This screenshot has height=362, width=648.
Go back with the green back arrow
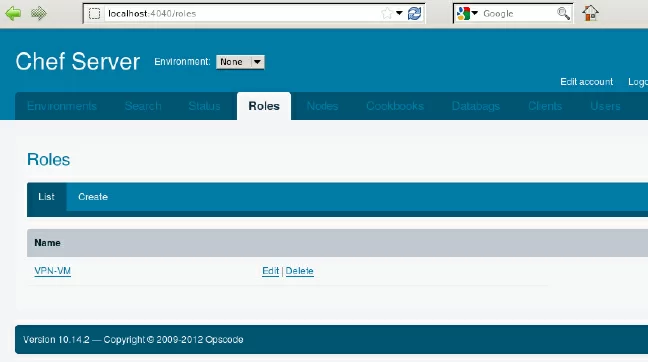point(13,13)
